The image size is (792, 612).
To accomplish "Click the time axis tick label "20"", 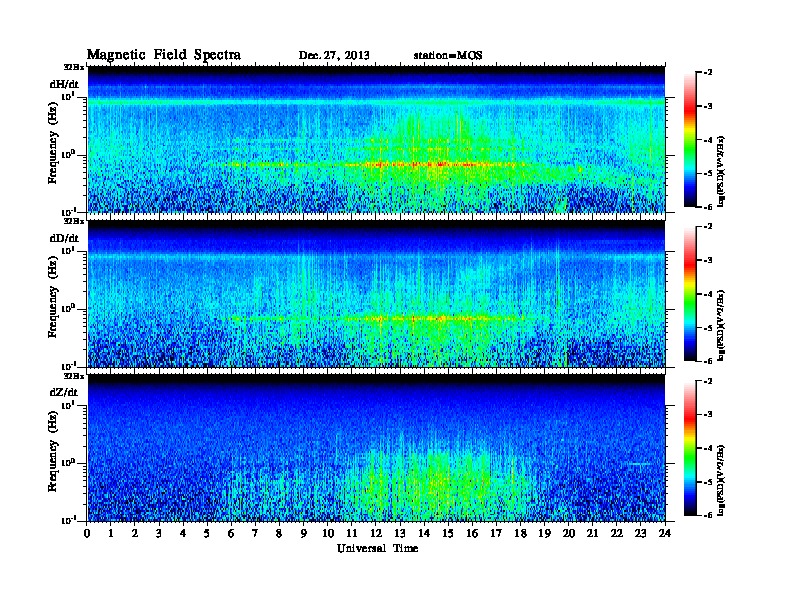I will point(568,533).
